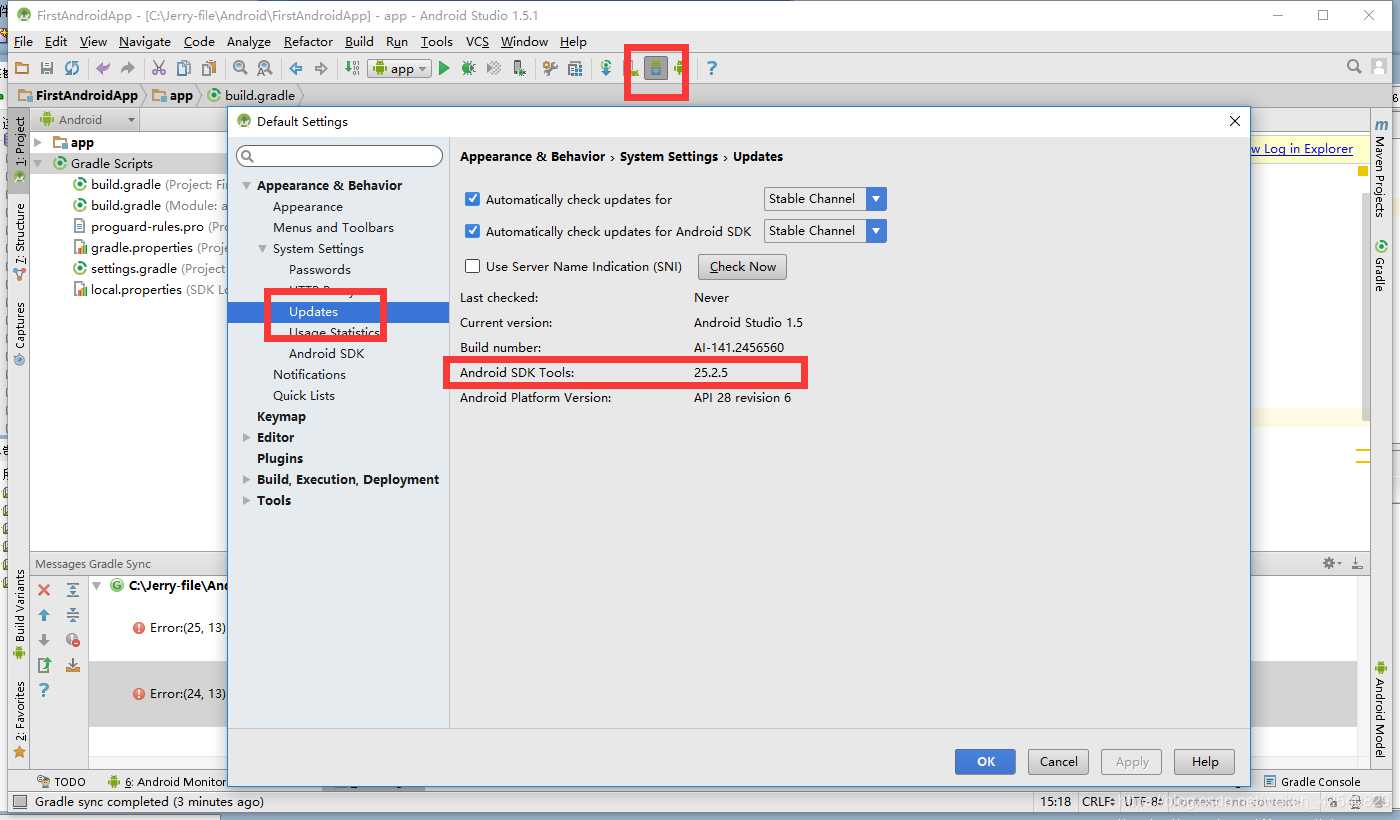The width and height of the screenshot is (1400, 820).
Task: Expand Build, Execution, Deployment group
Action: click(x=247, y=480)
